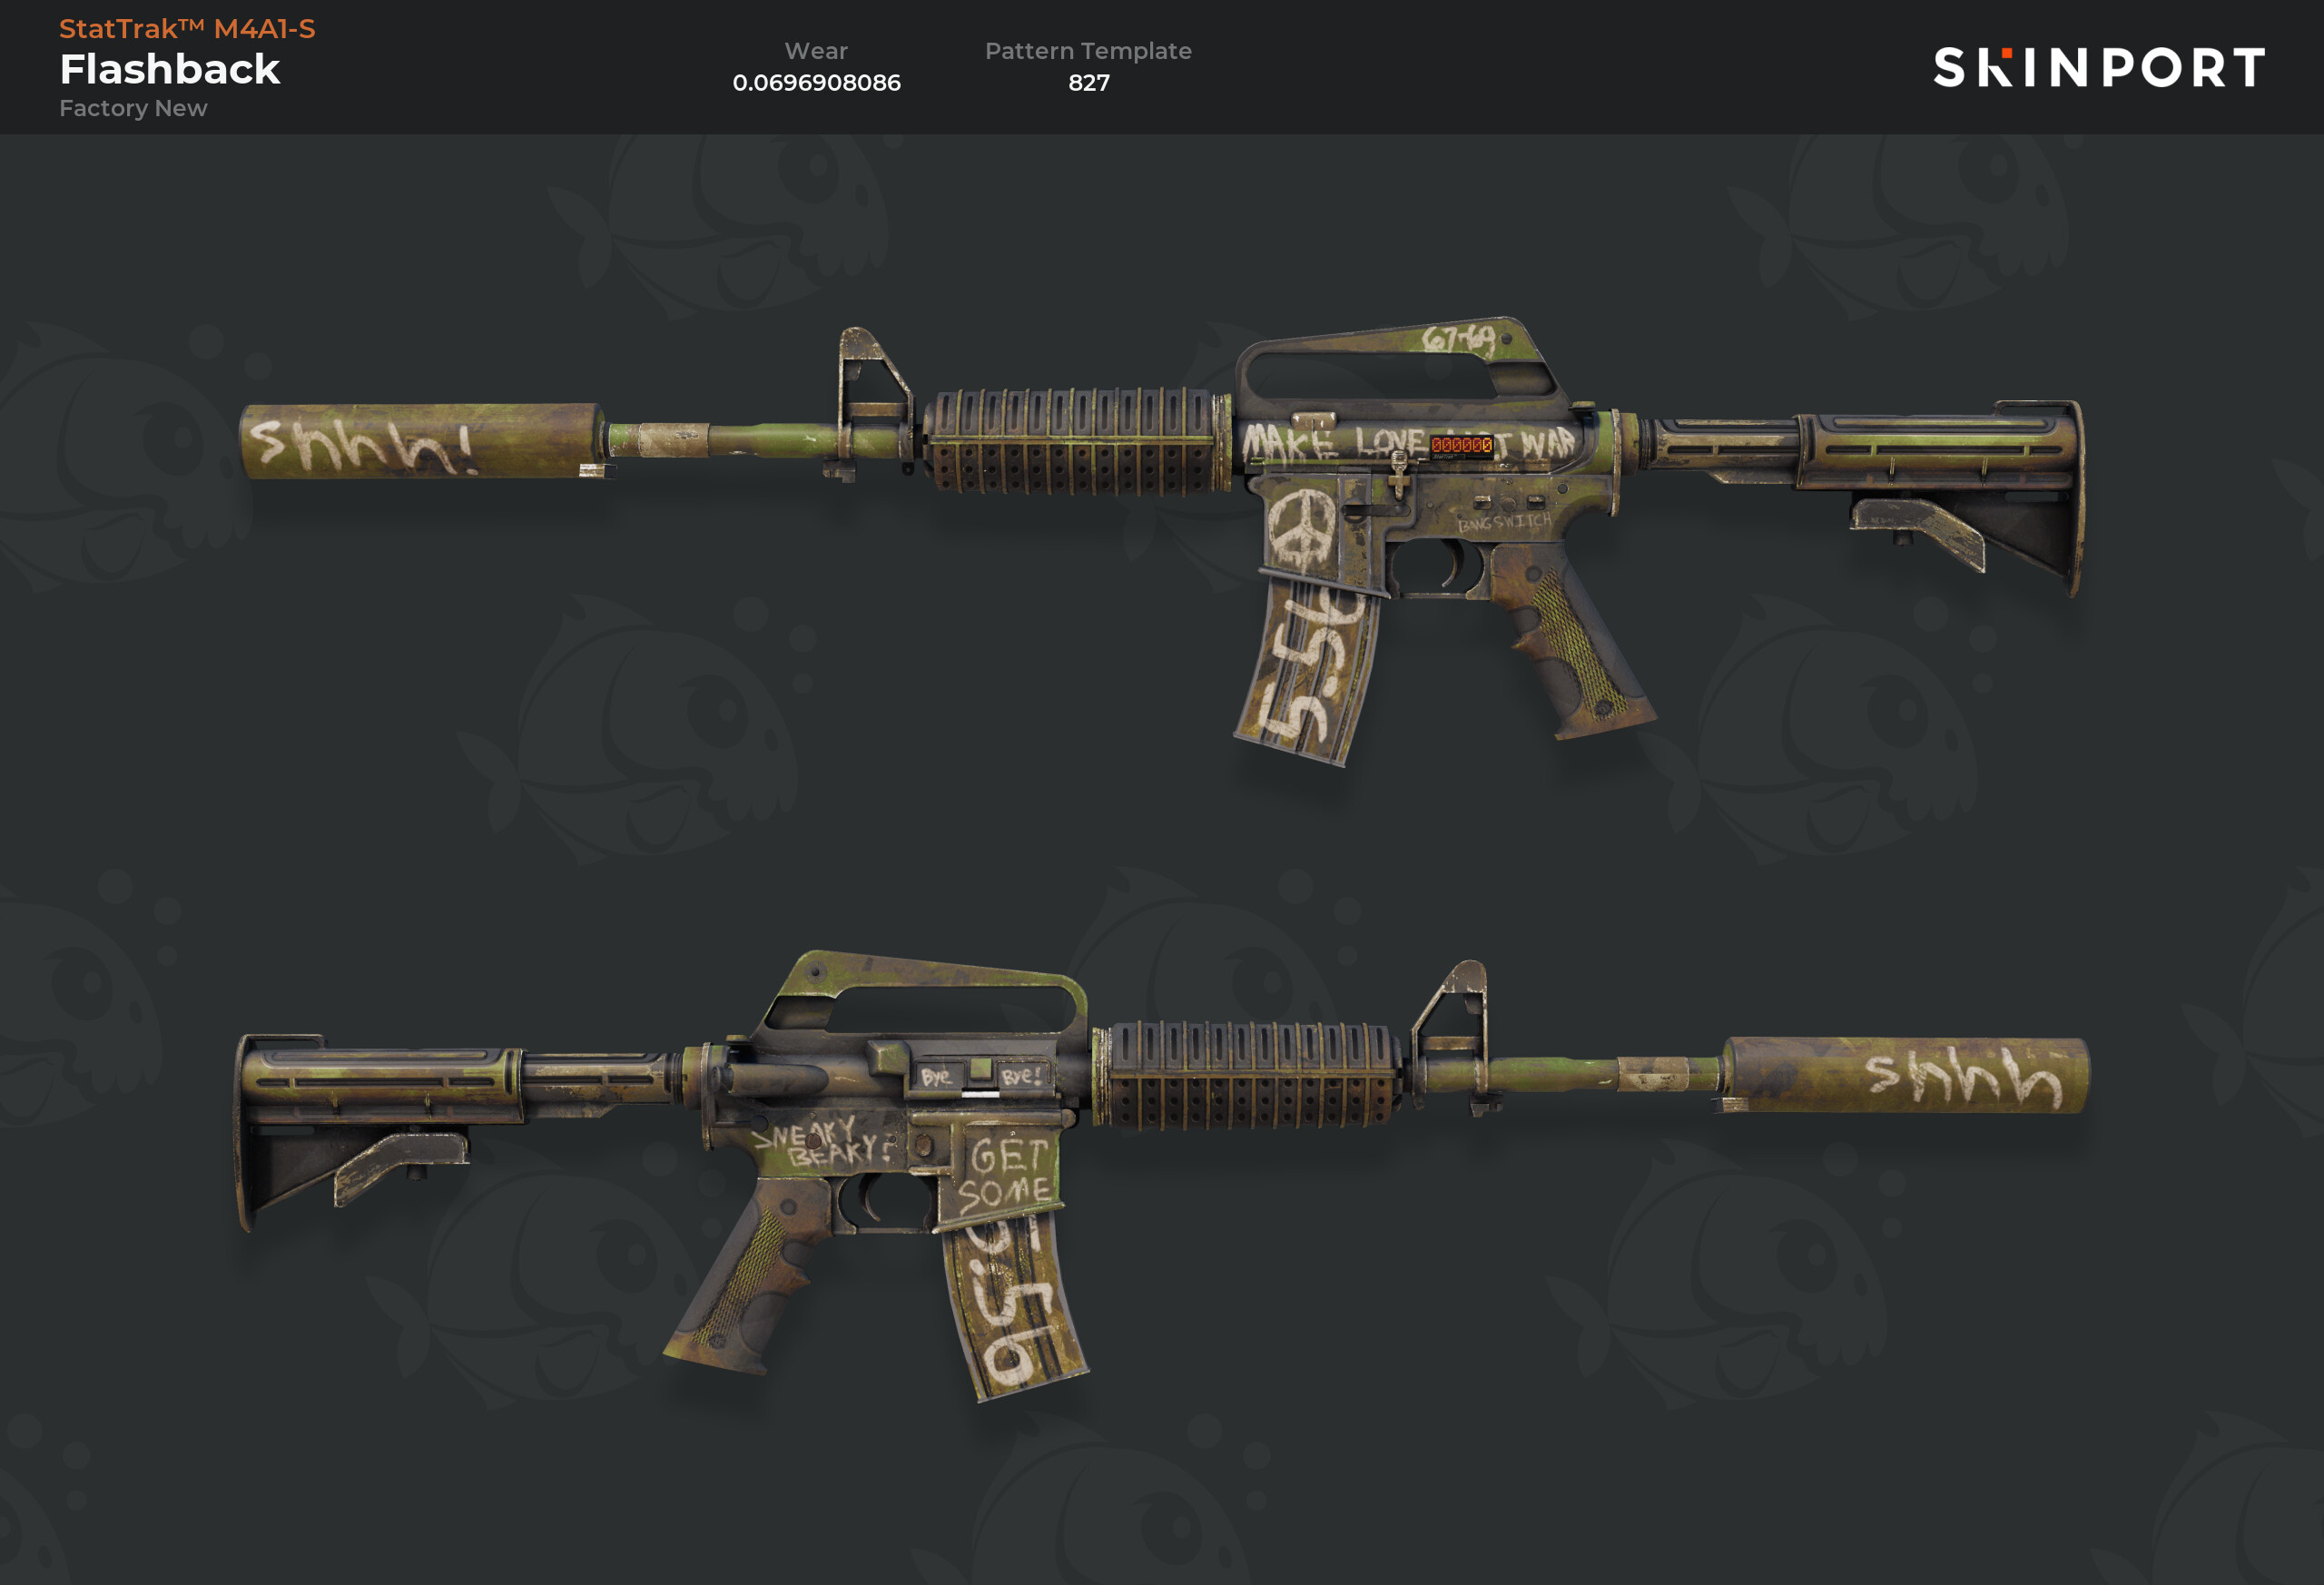Click the 'GET SOME' text on bottom rifle

(1006, 1175)
